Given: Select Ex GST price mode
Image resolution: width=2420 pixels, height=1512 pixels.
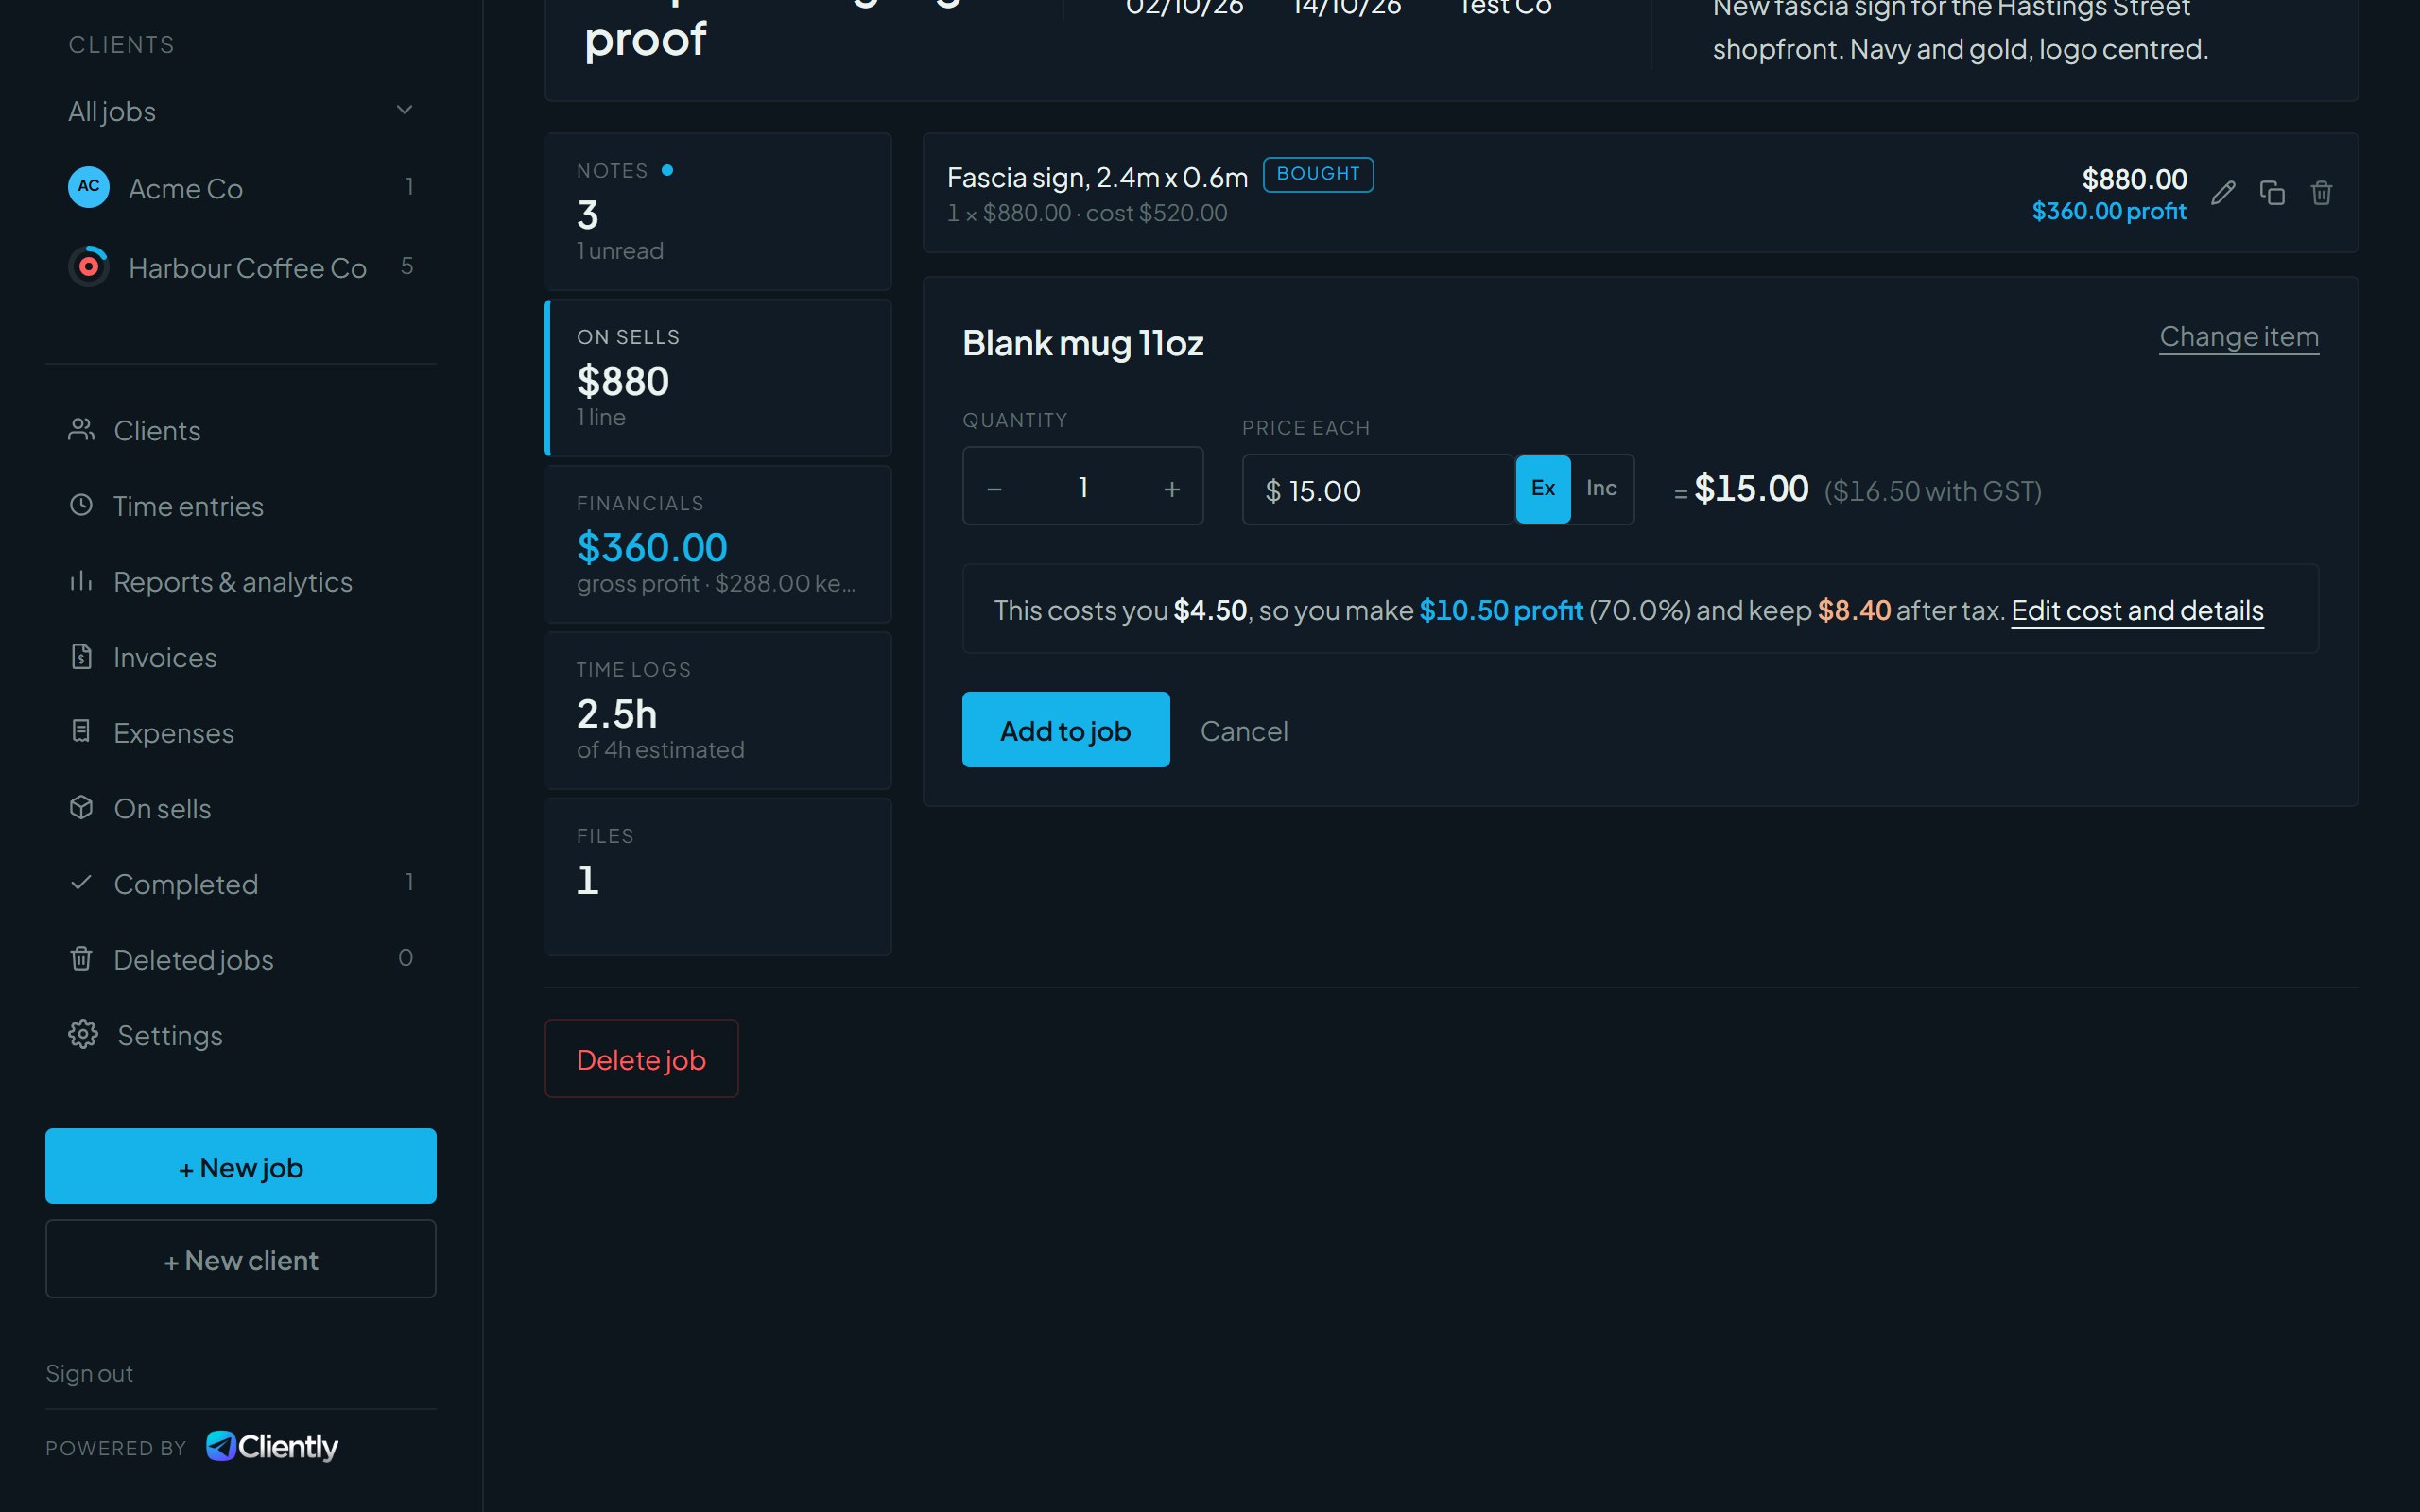Looking at the screenshot, I should [x=1543, y=489].
